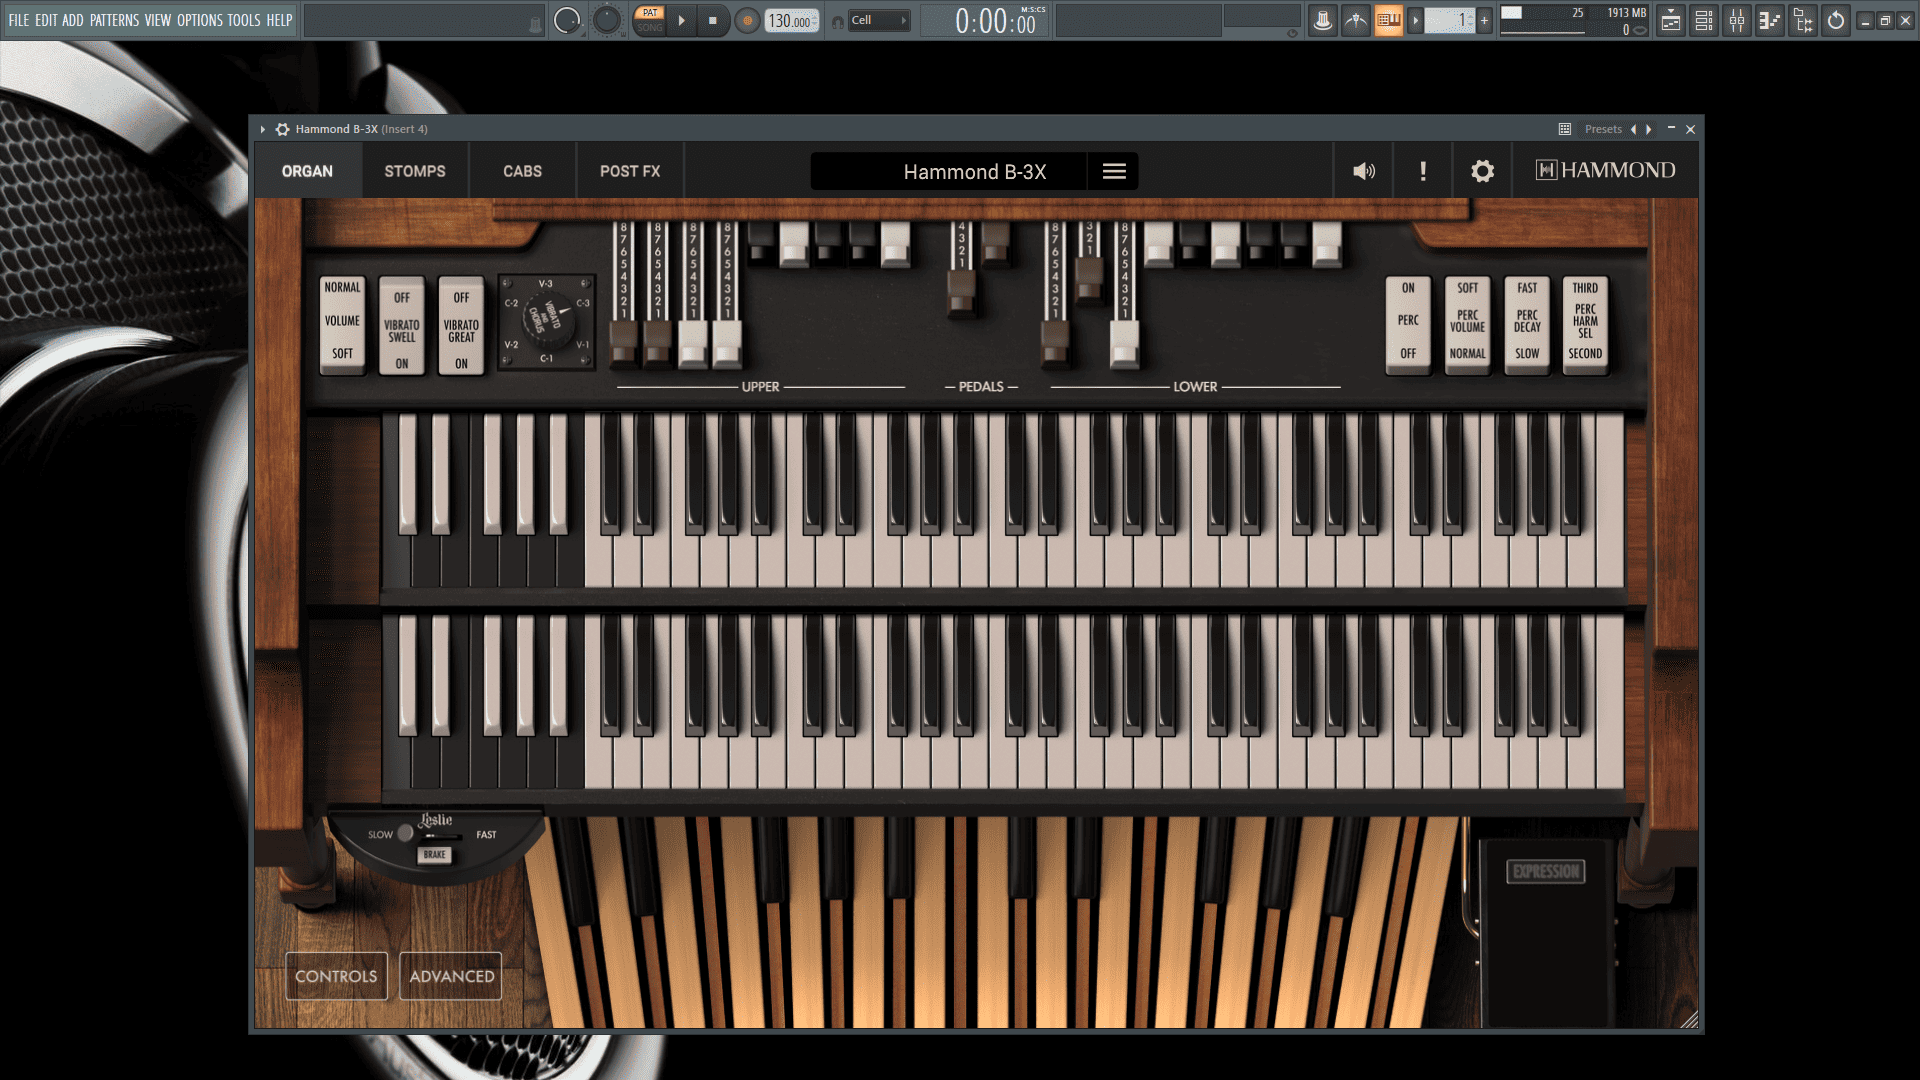
Task: Stop playback with Stop button
Action: coord(712,20)
